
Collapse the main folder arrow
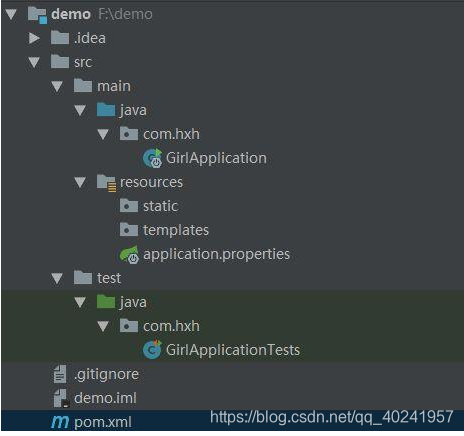(57, 86)
